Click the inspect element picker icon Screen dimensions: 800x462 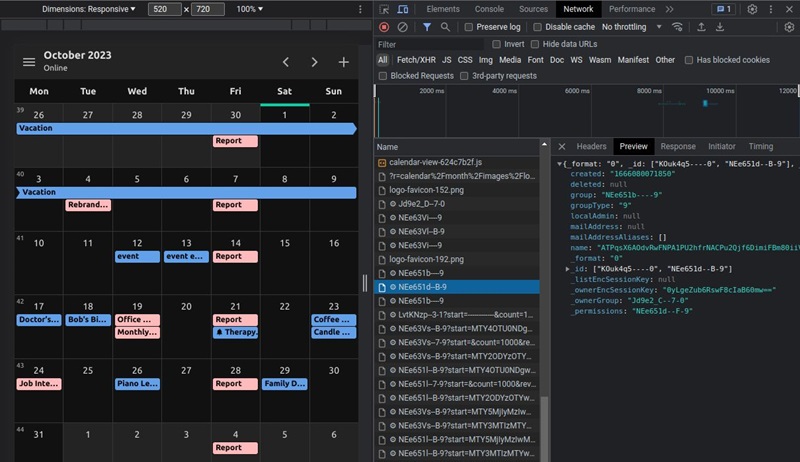point(384,9)
